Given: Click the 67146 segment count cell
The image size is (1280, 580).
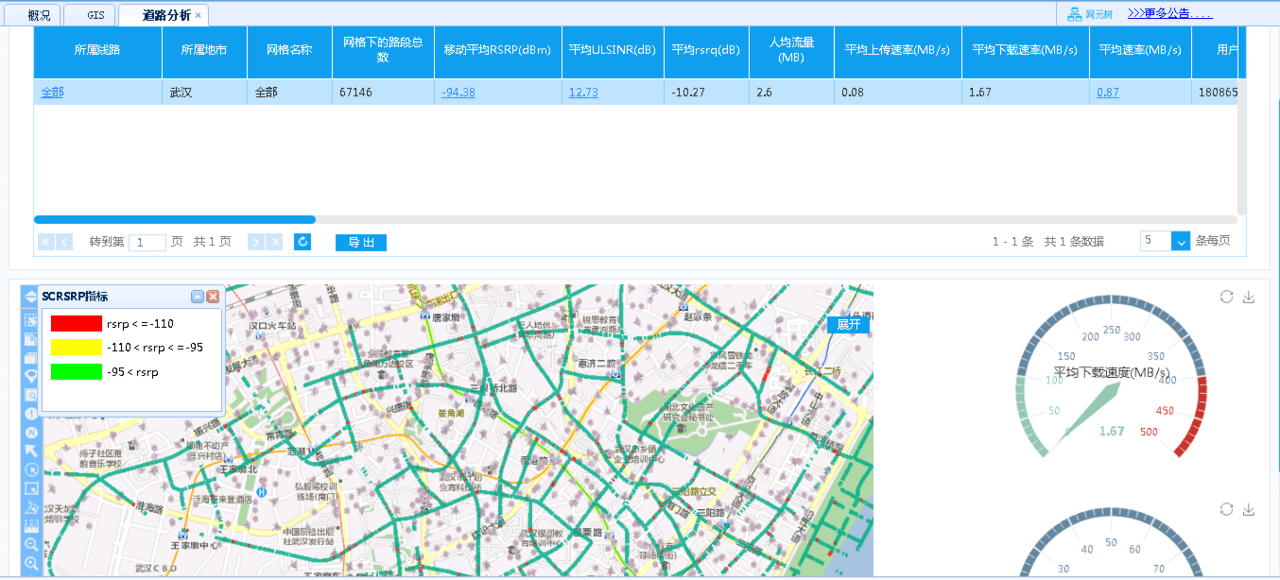Looking at the screenshot, I should (383, 92).
